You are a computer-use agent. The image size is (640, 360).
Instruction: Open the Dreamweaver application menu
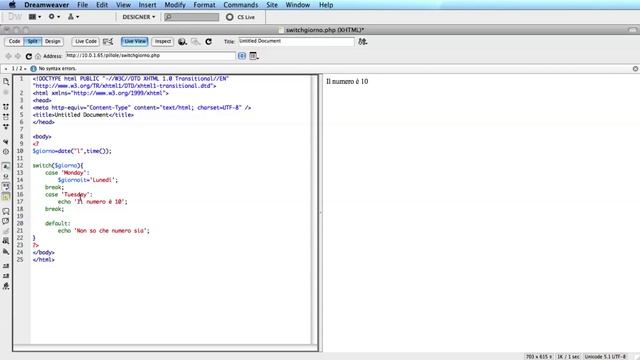pyautogui.click(x=47, y=5)
